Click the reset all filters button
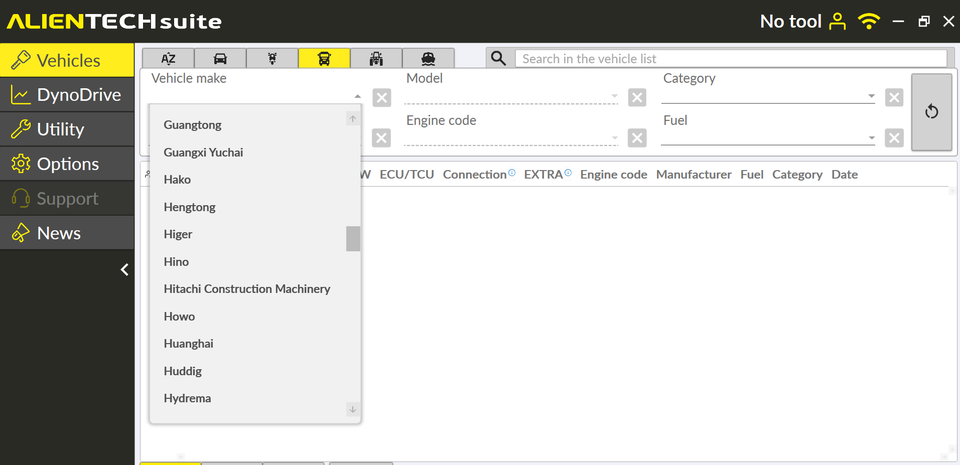Viewport: 960px width, 465px height. pyautogui.click(x=931, y=112)
